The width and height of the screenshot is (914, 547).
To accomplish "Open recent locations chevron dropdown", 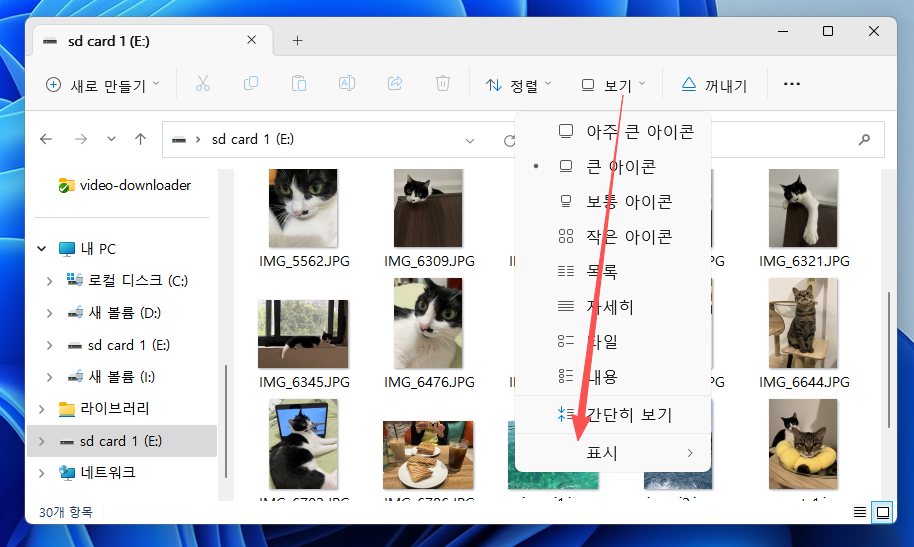I will click(111, 139).
